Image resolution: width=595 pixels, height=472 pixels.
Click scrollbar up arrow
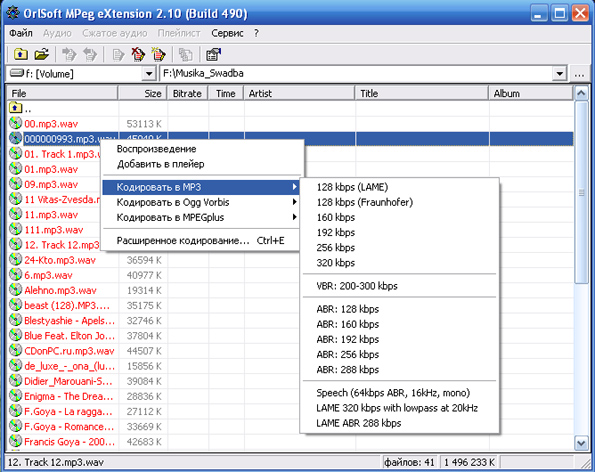581,93
